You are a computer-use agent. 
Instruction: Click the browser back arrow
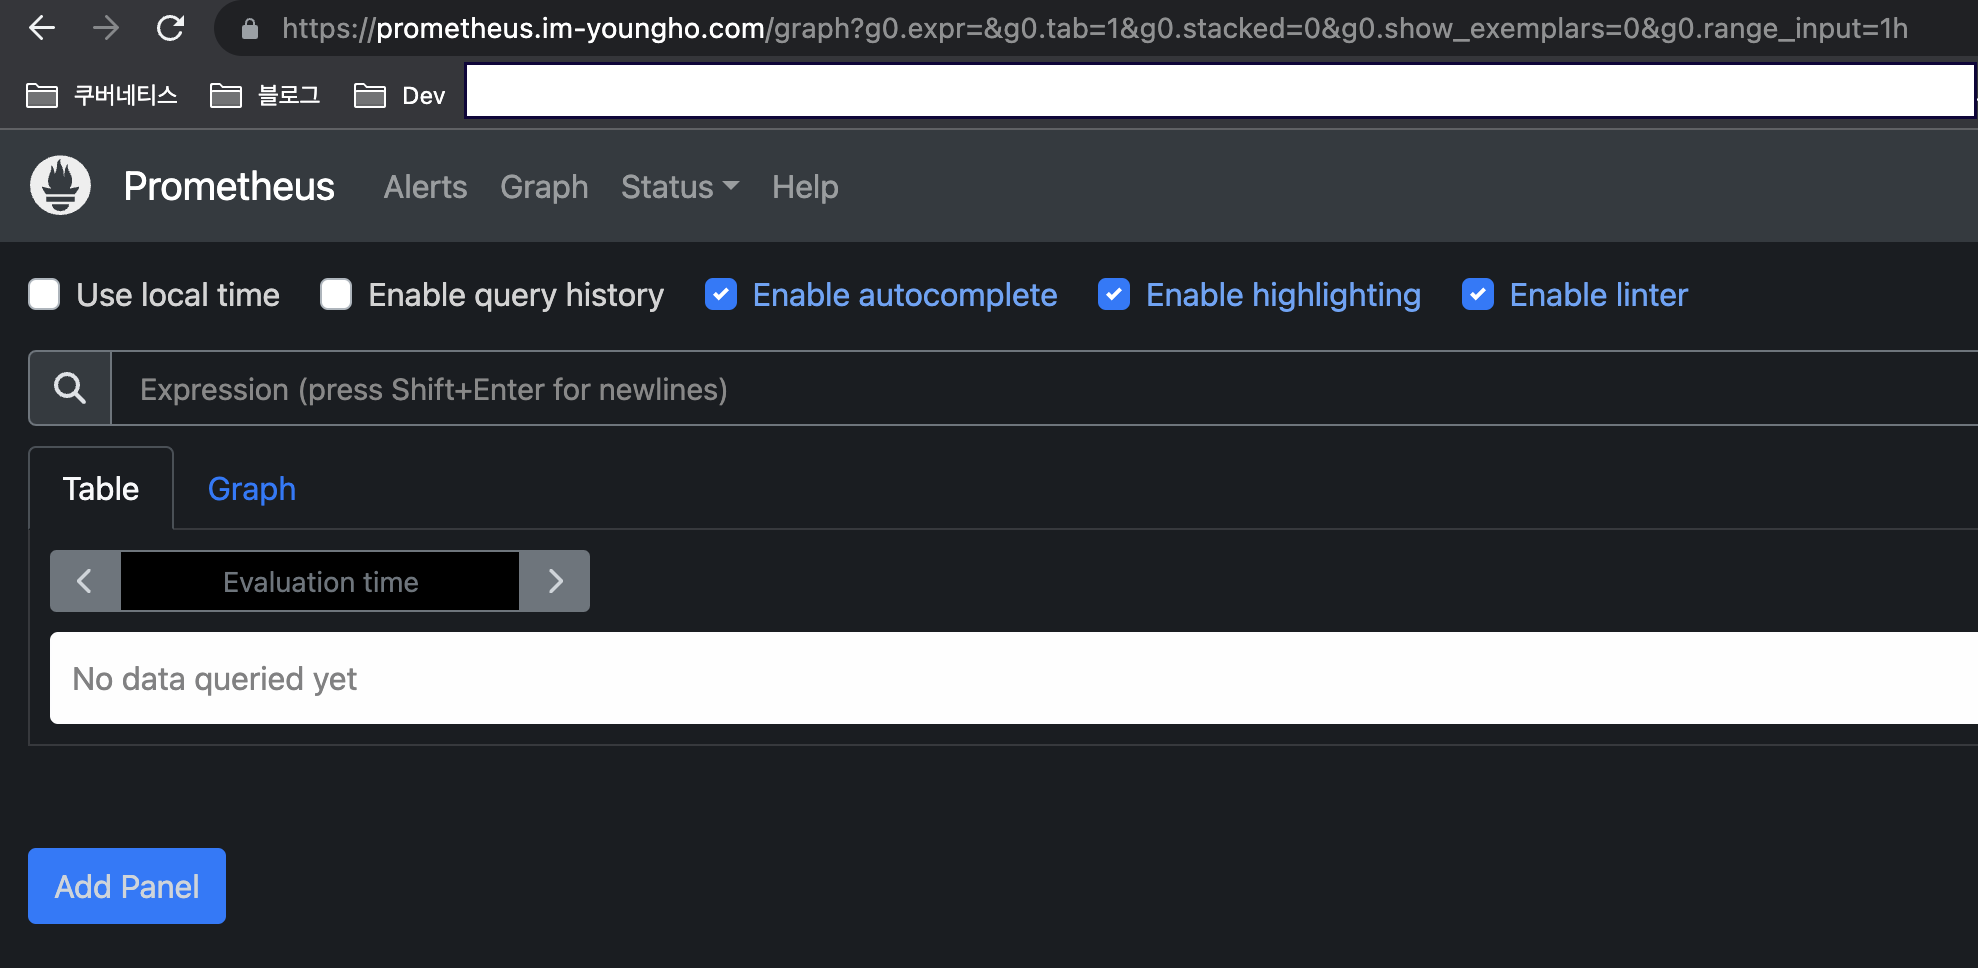click(42, 28)
